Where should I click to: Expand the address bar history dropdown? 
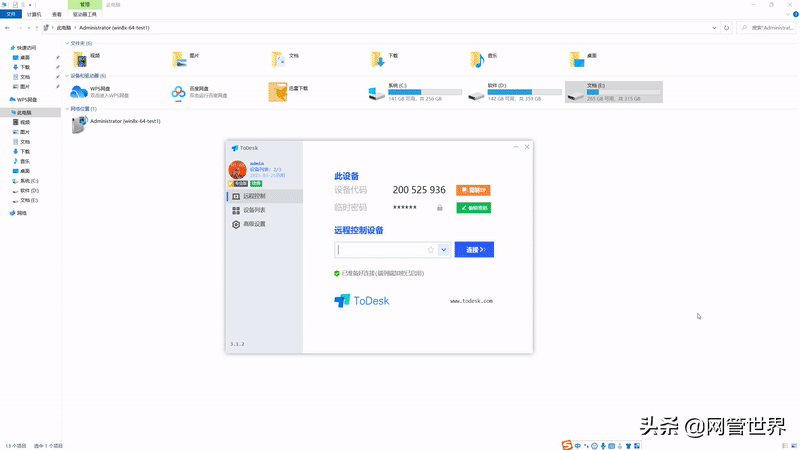[714, 28]
